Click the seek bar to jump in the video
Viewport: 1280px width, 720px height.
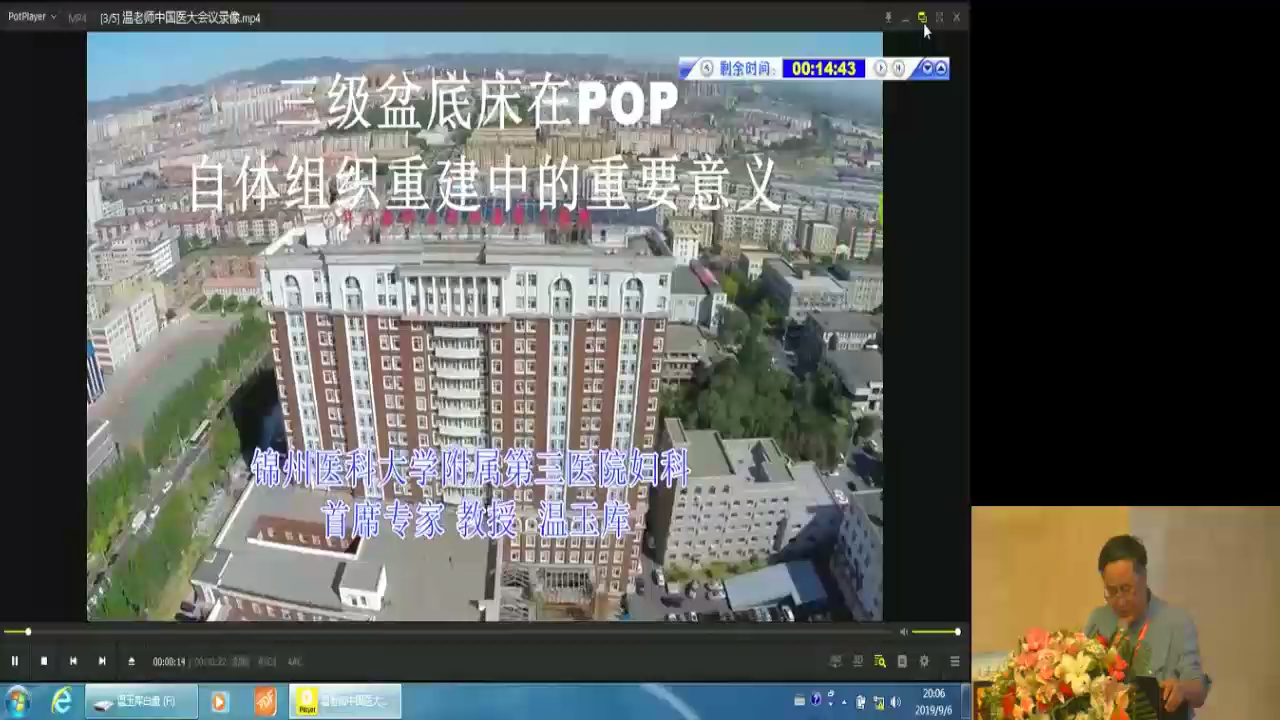point(450,632)
